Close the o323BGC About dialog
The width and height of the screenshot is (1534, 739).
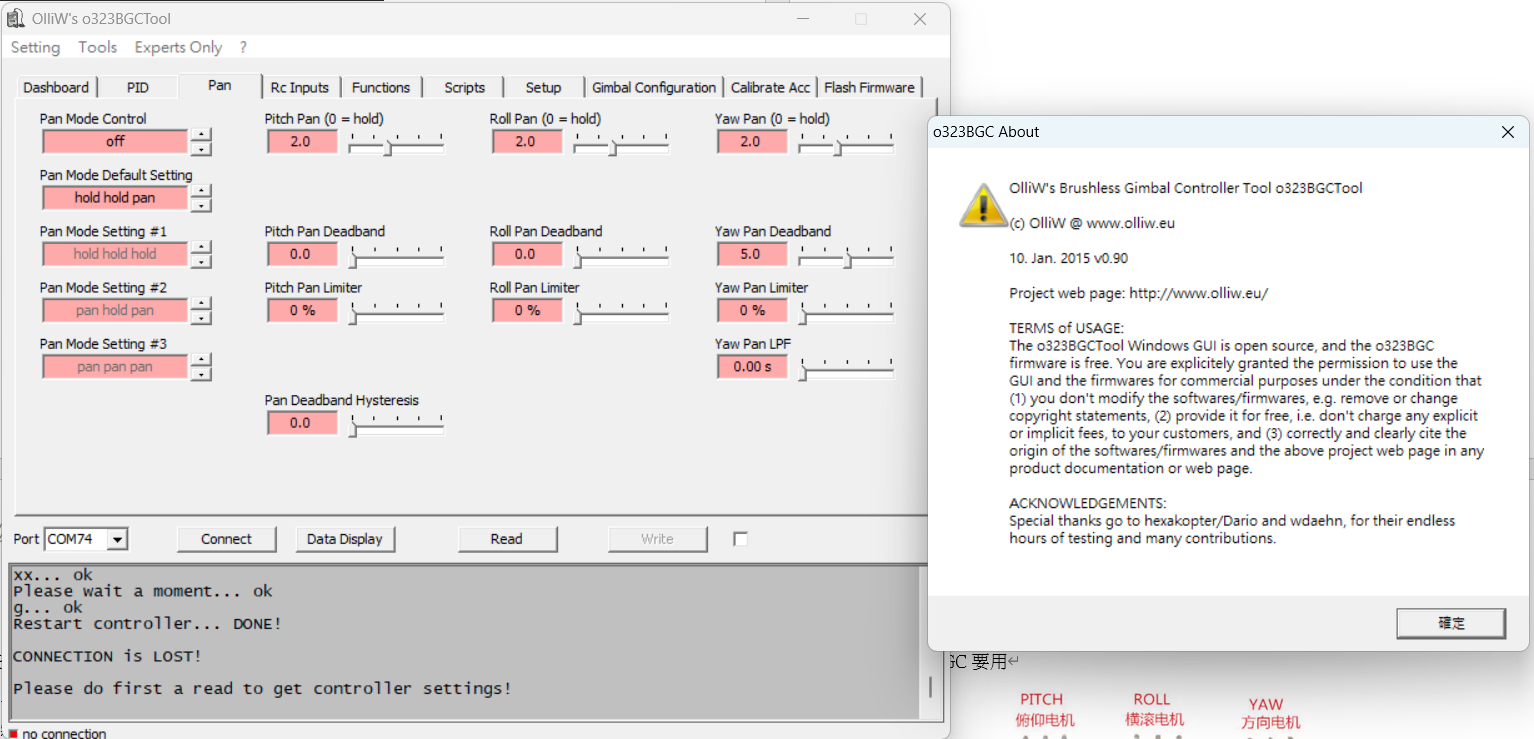point(1508,132)
